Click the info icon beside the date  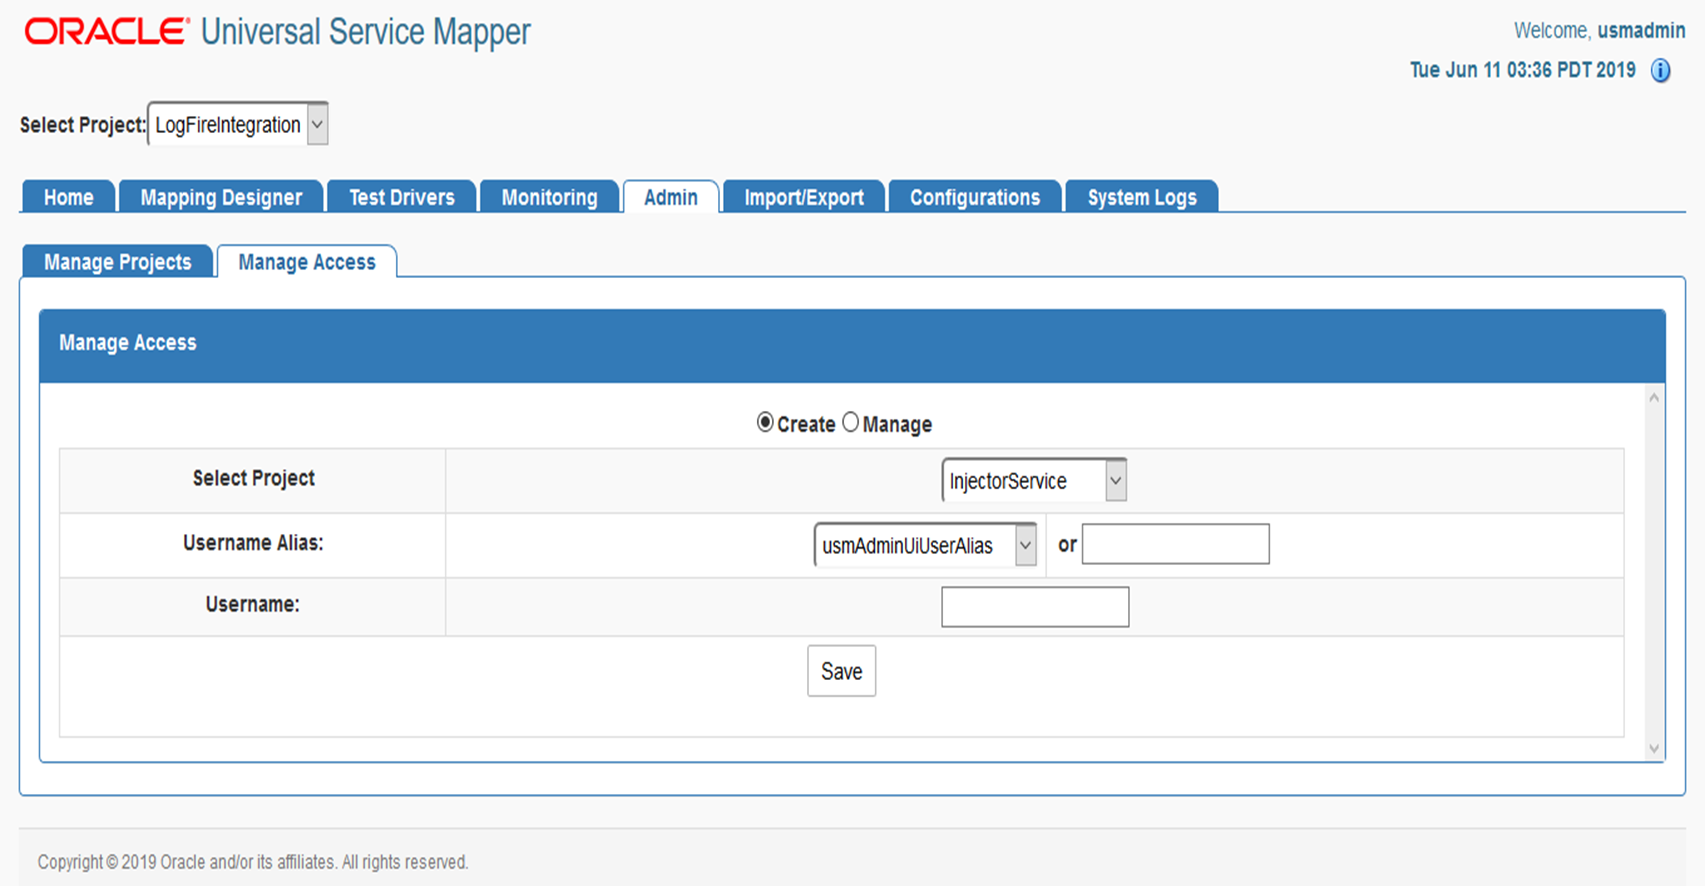point(1660,71)
